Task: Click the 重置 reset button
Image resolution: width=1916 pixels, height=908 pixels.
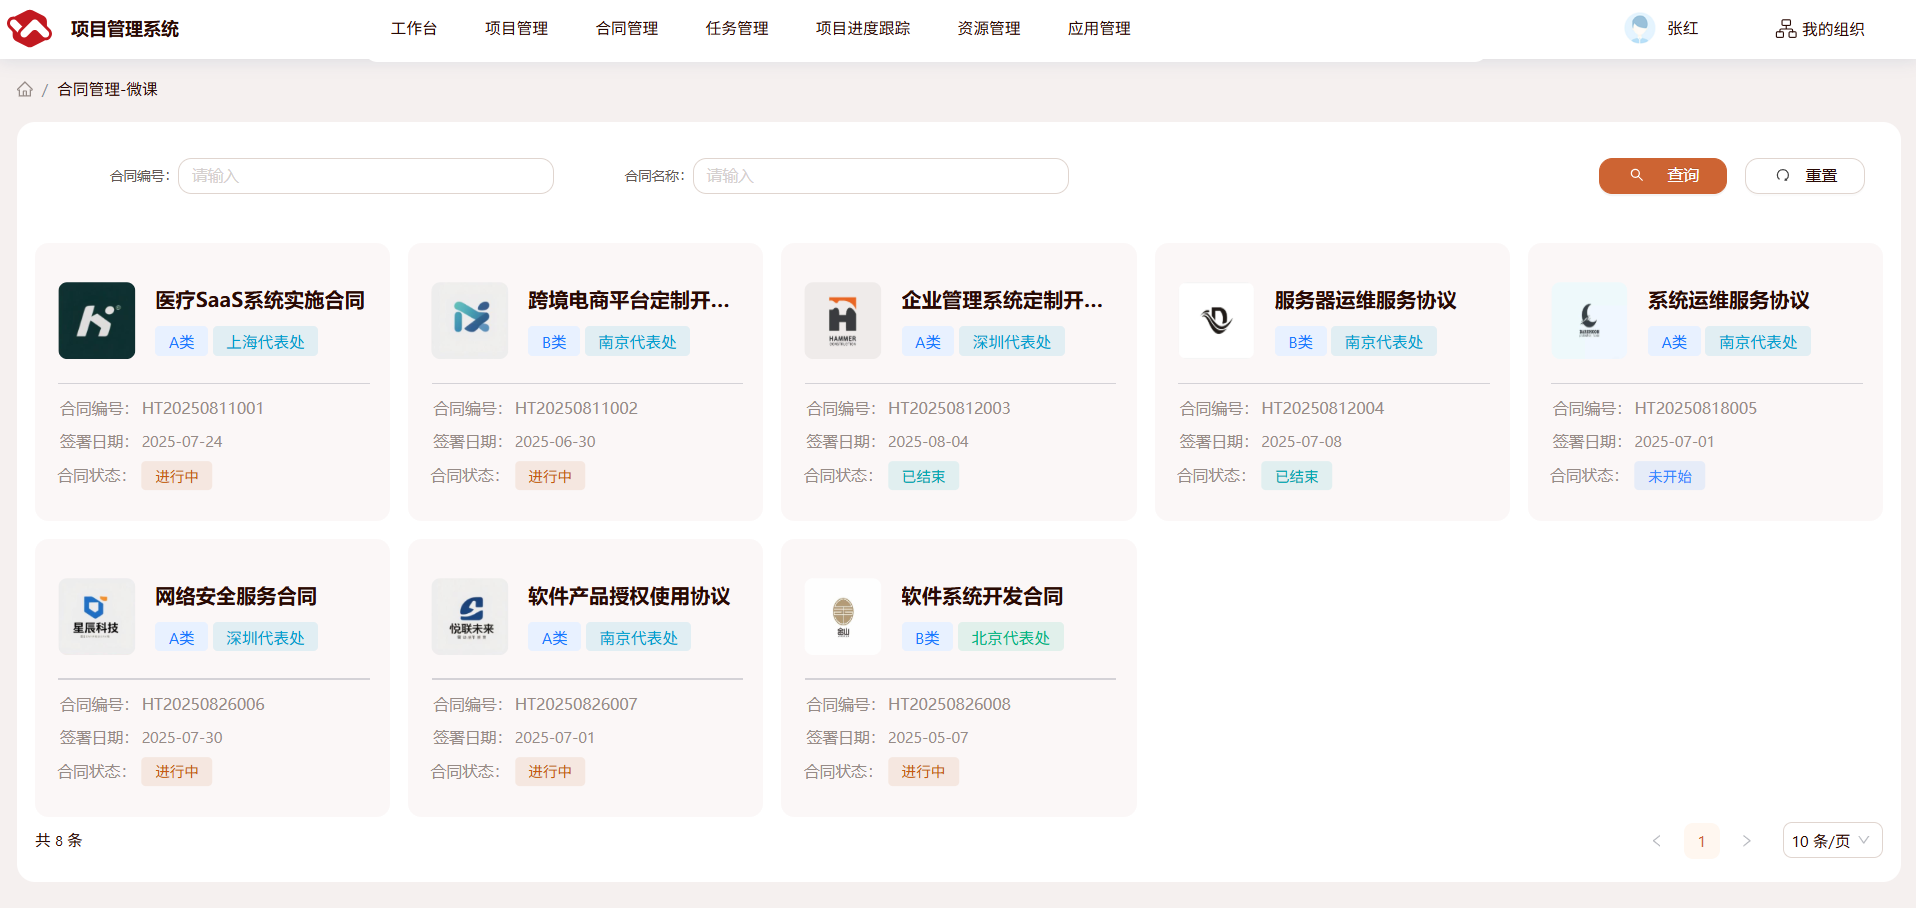Action: (x=1804, y=175)
